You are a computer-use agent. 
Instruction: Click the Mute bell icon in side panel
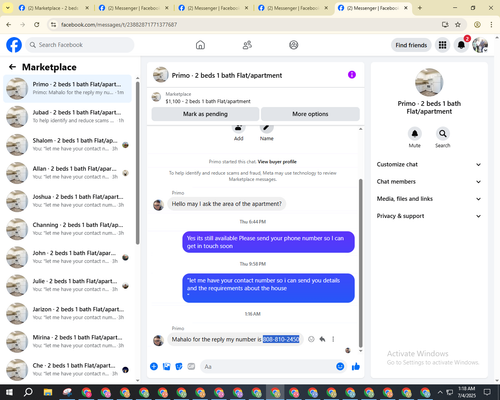pos(415,134)
